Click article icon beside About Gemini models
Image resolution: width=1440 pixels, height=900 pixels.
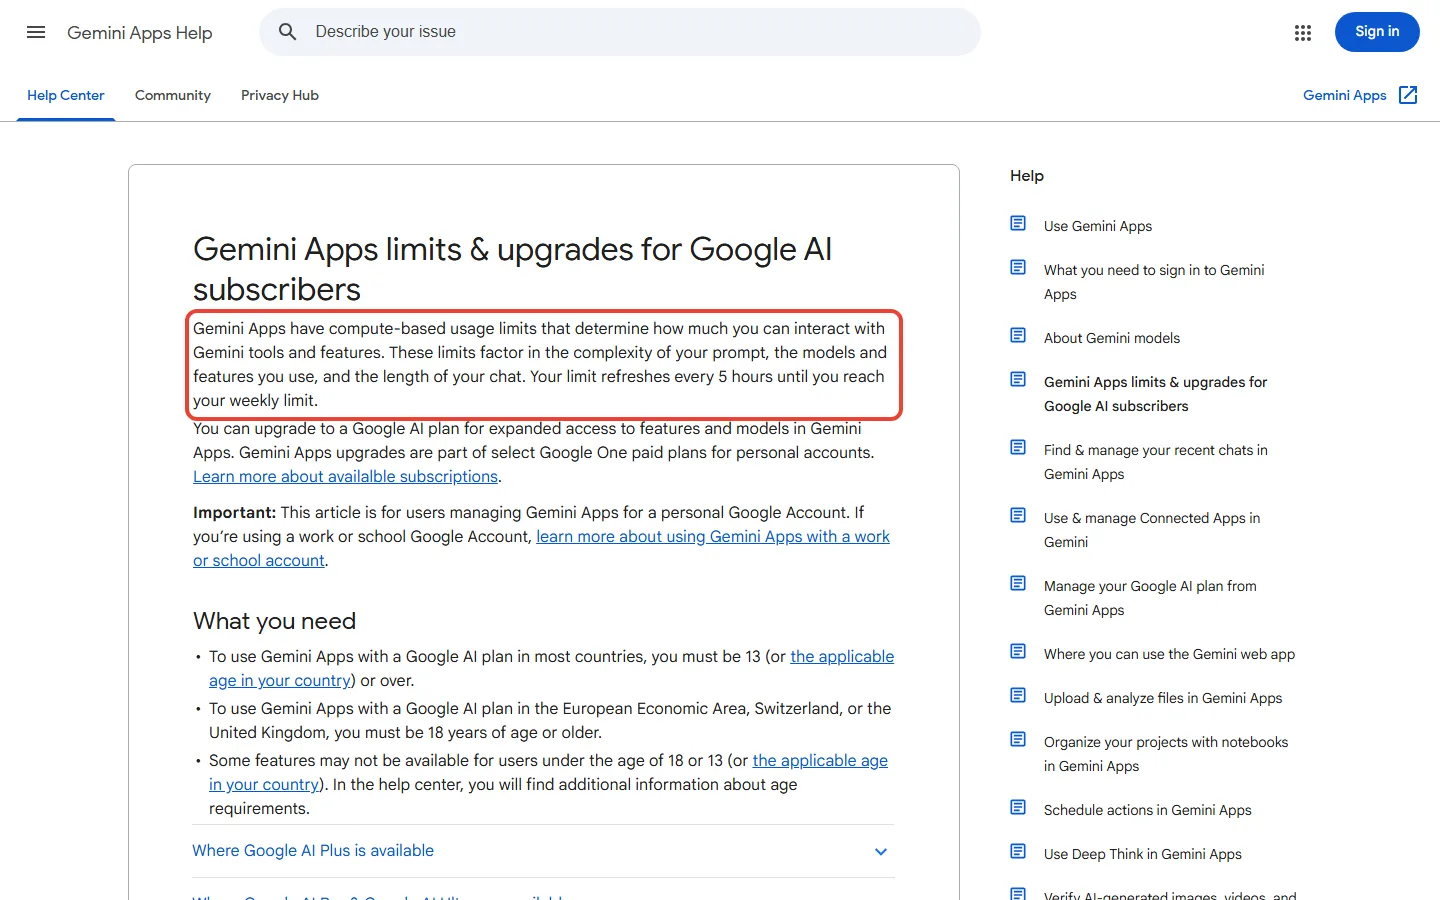(1018, 336)
